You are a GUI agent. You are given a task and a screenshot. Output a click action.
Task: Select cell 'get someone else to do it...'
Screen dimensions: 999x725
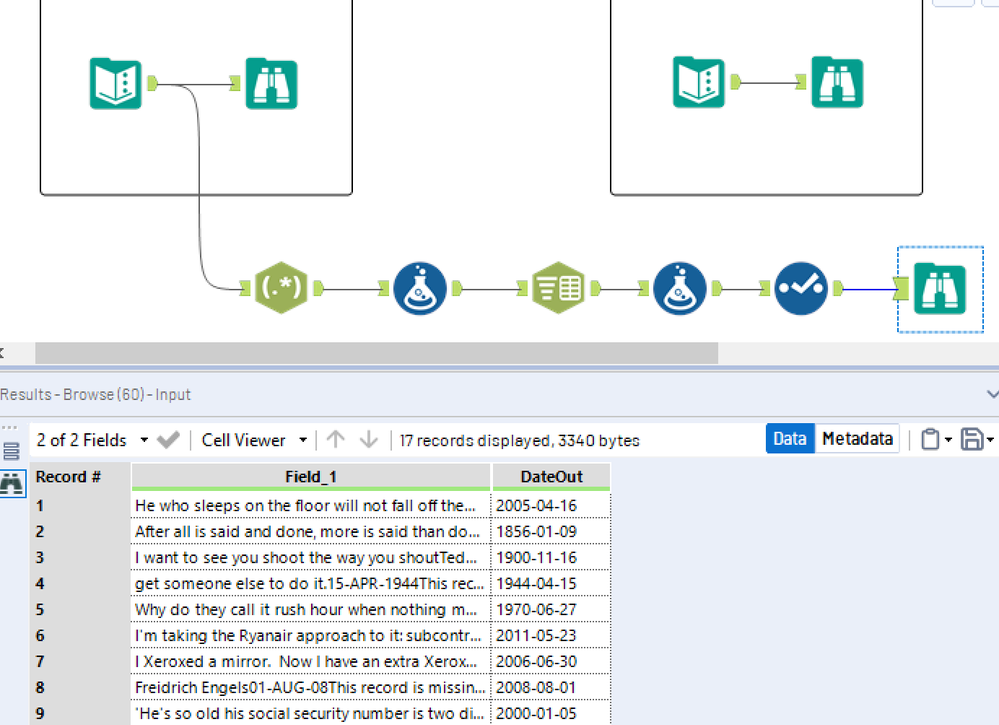coord(311,584)
